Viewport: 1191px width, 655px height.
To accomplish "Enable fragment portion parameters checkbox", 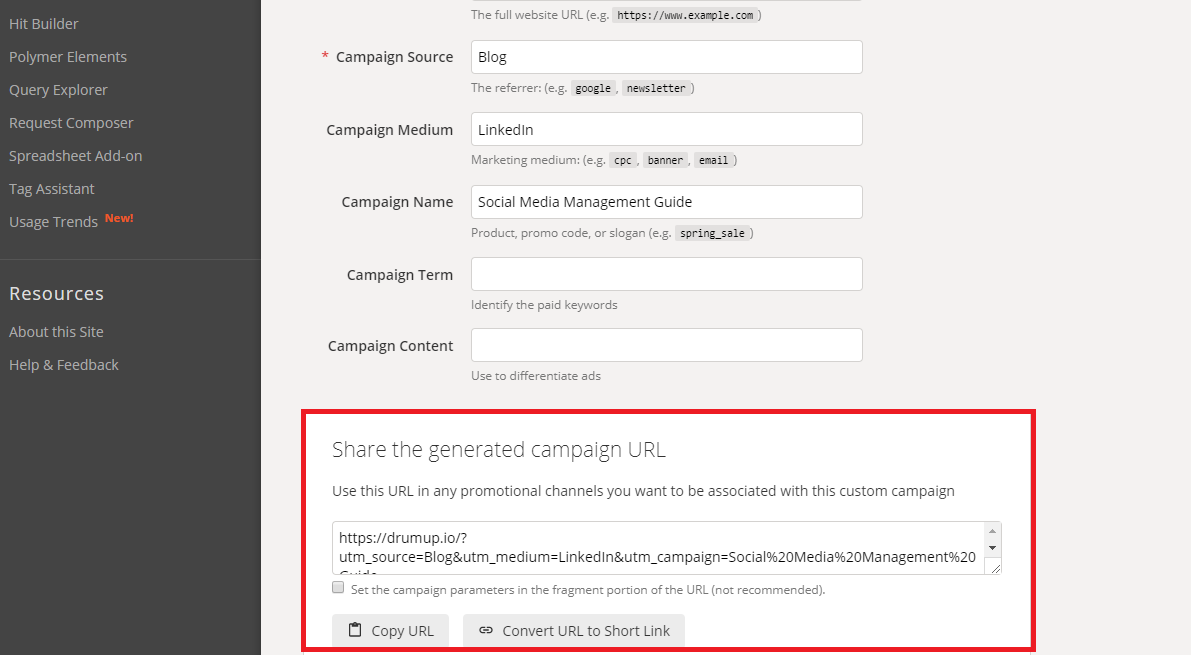I will click(338, 587).
